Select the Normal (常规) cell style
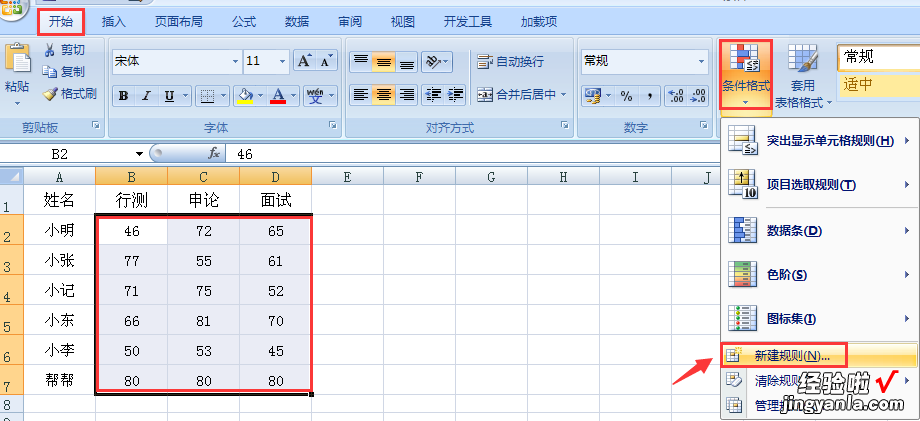 coord(878,57)
